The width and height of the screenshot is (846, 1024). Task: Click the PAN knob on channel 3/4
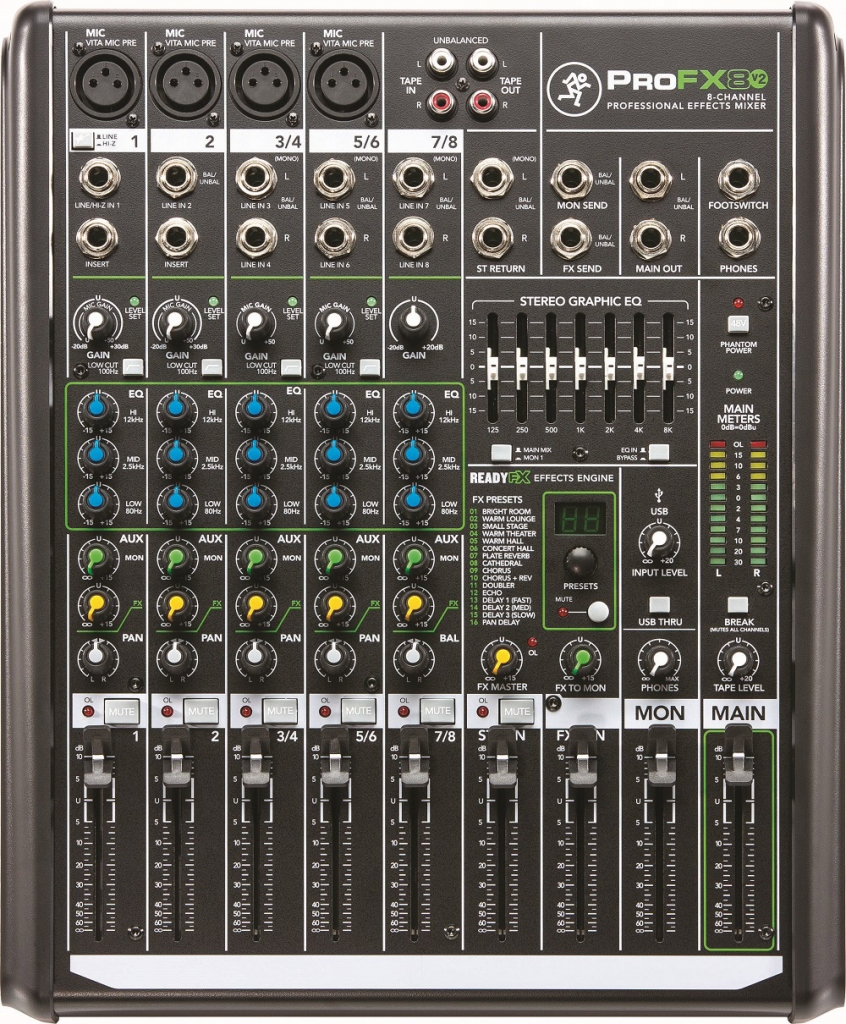click(257, 658)
